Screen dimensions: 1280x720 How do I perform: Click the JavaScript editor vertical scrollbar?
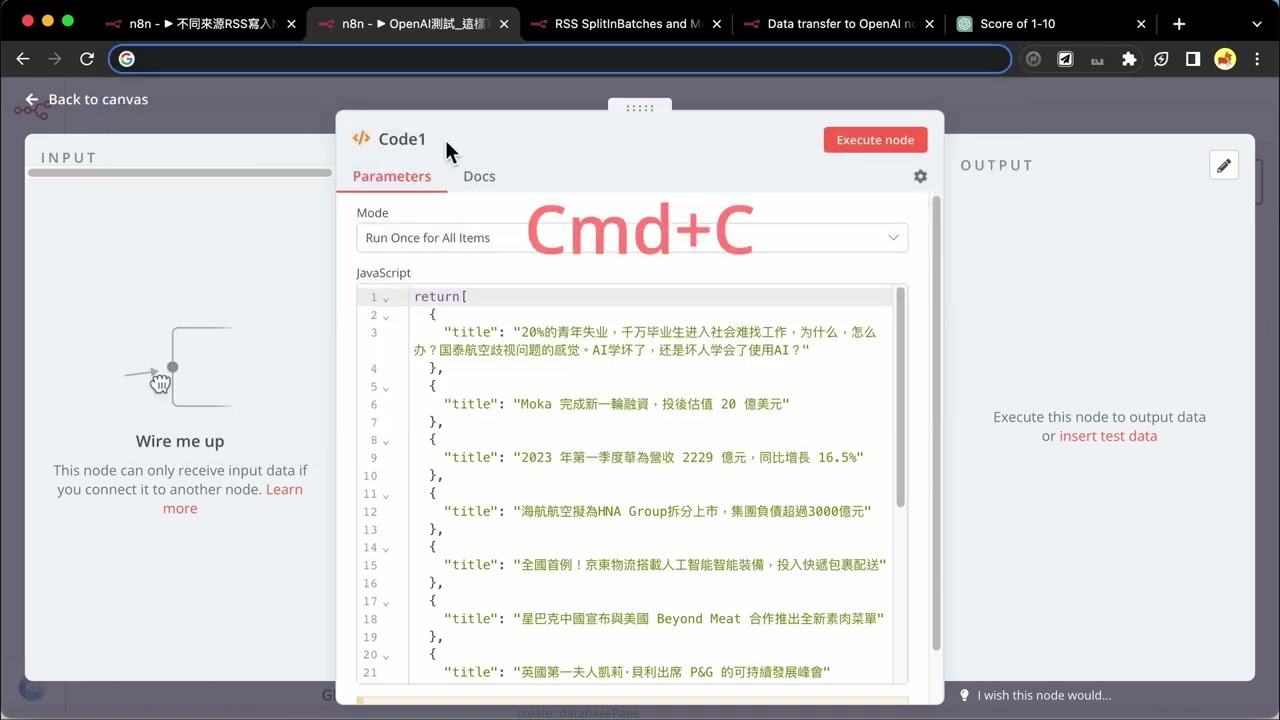pyautogui.click(x=901, y=397)
